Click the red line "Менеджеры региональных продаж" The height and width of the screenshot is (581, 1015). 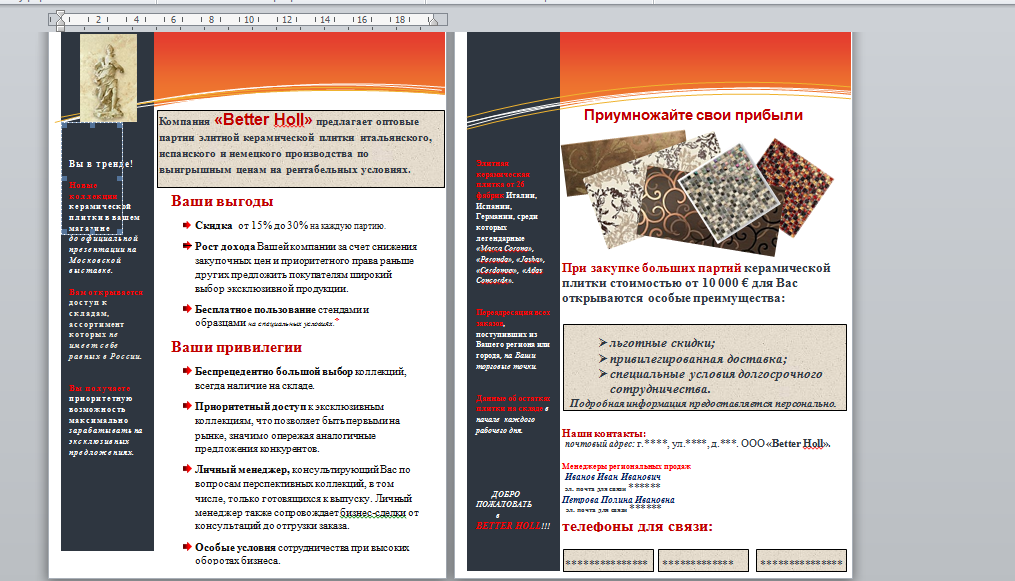(626, 466)
